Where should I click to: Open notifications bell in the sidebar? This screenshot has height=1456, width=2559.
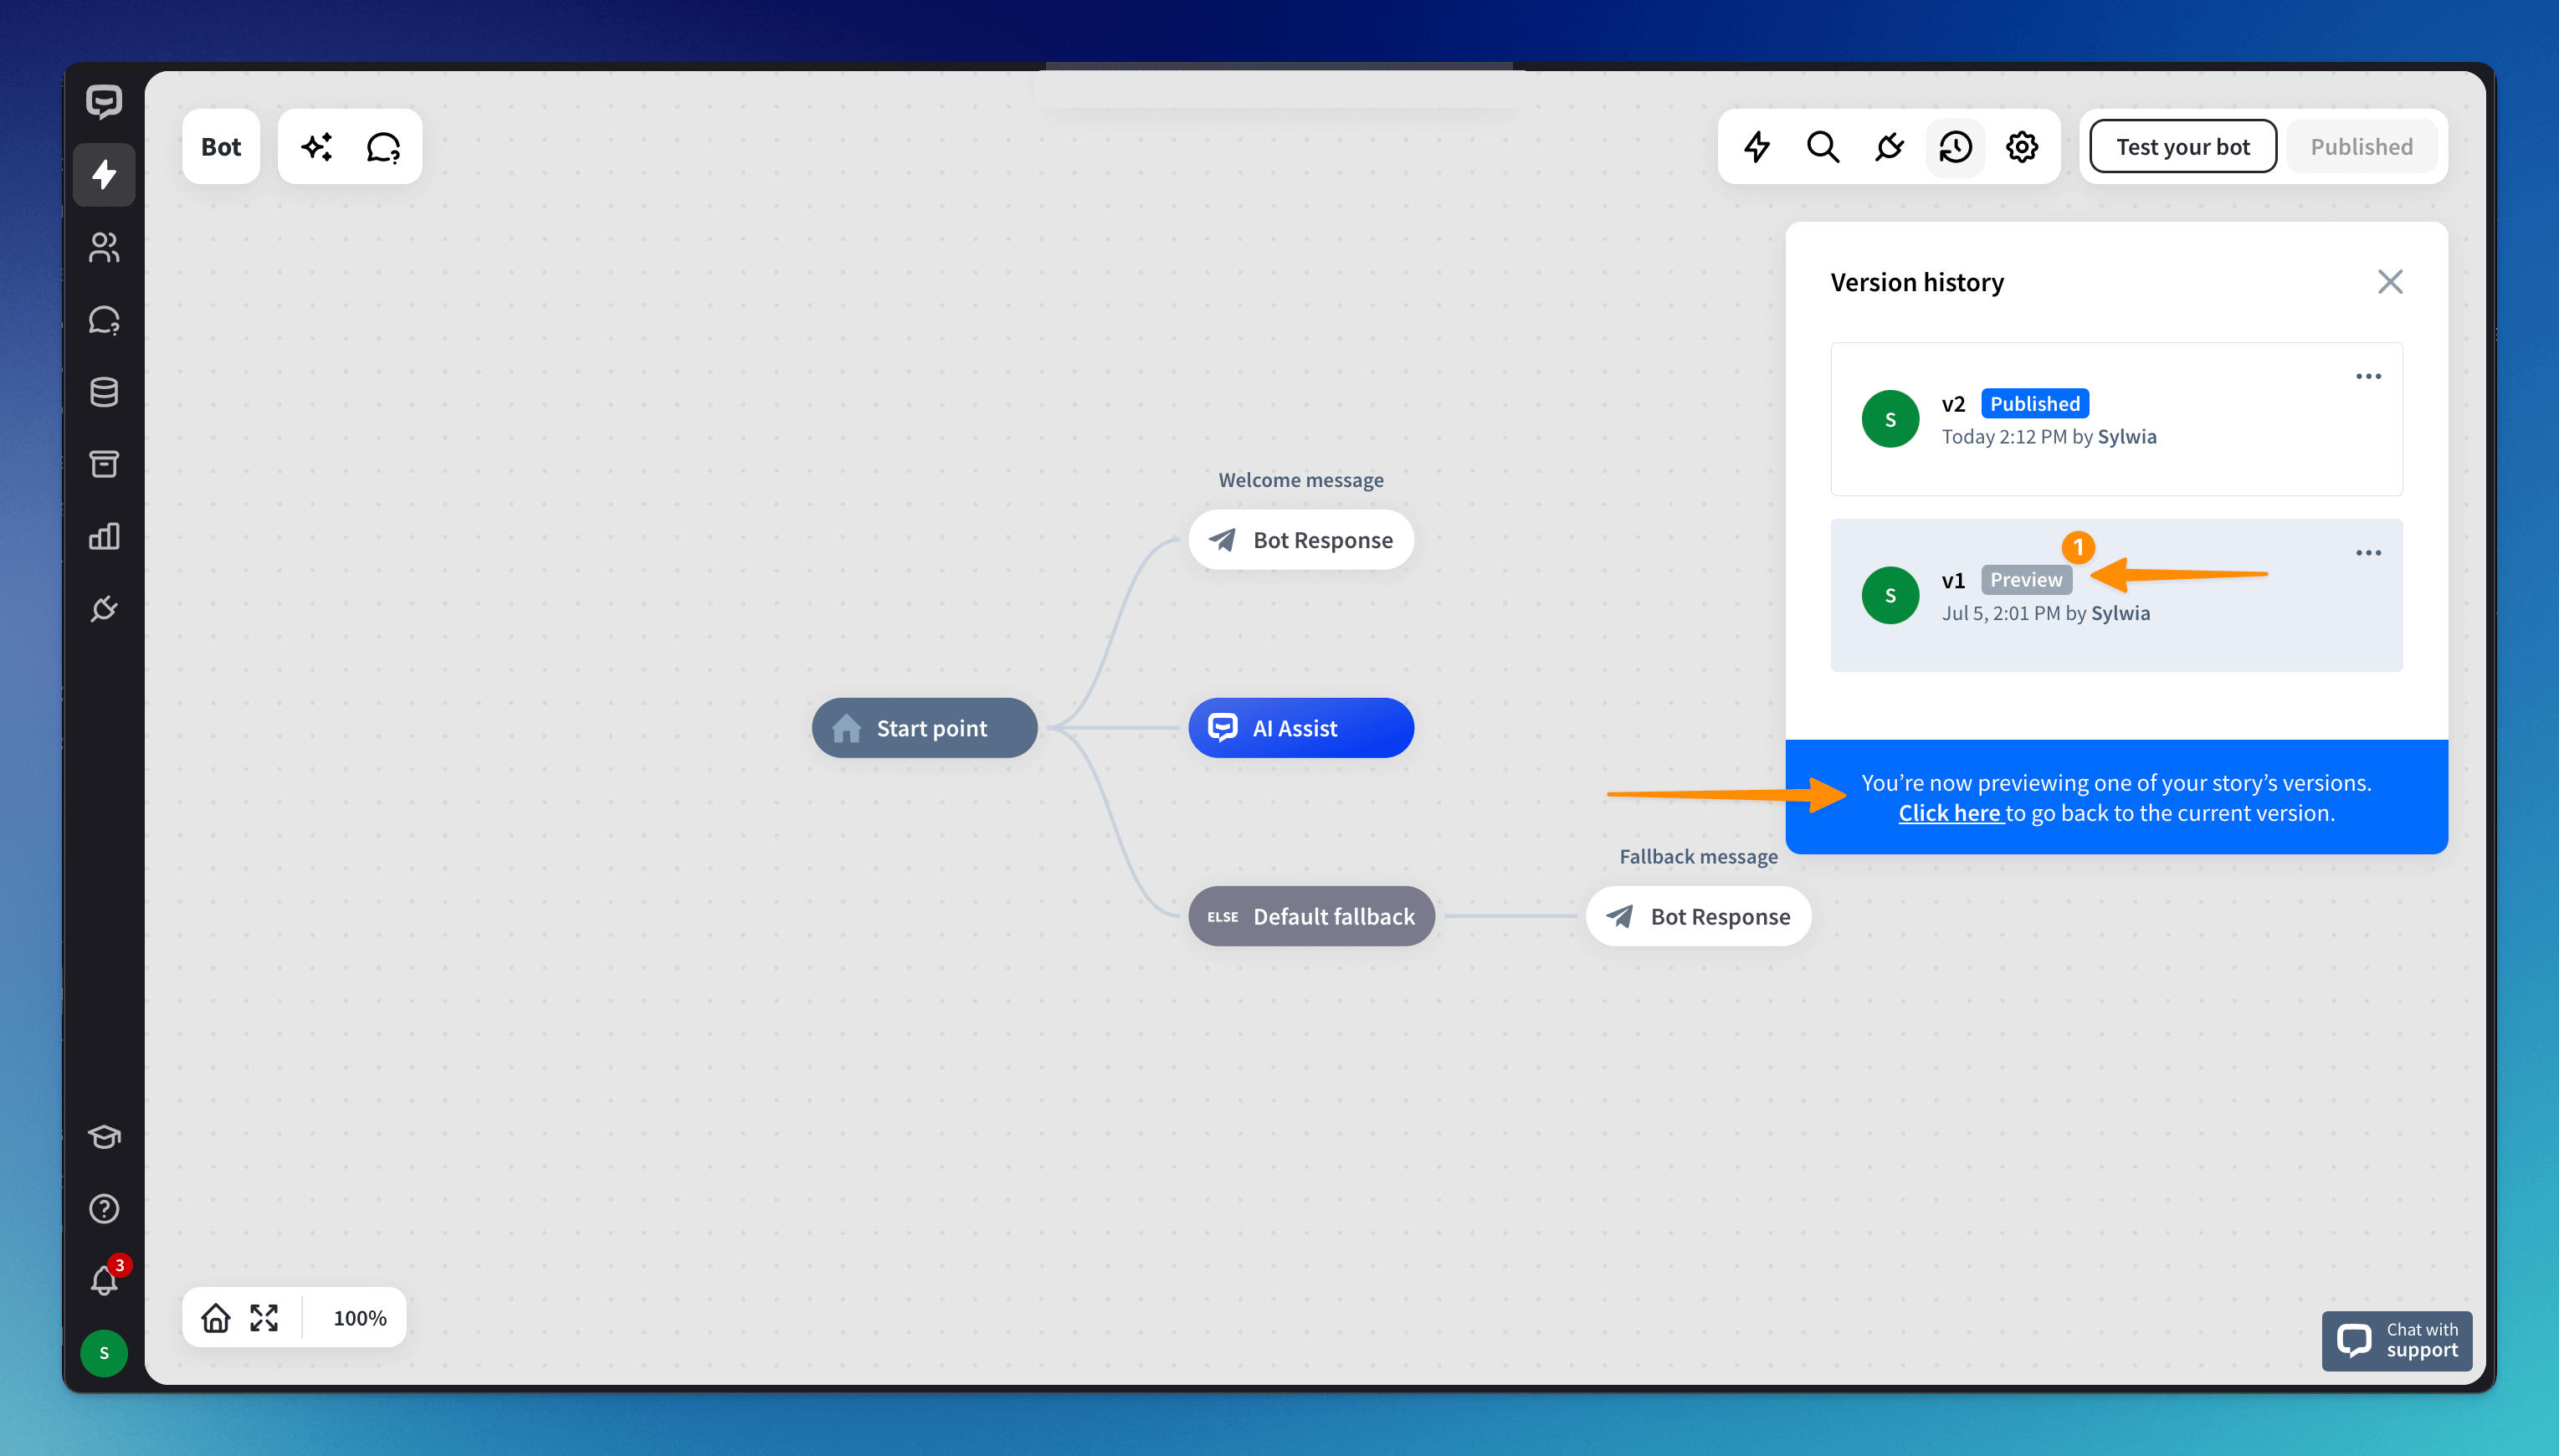(104, 1281)
